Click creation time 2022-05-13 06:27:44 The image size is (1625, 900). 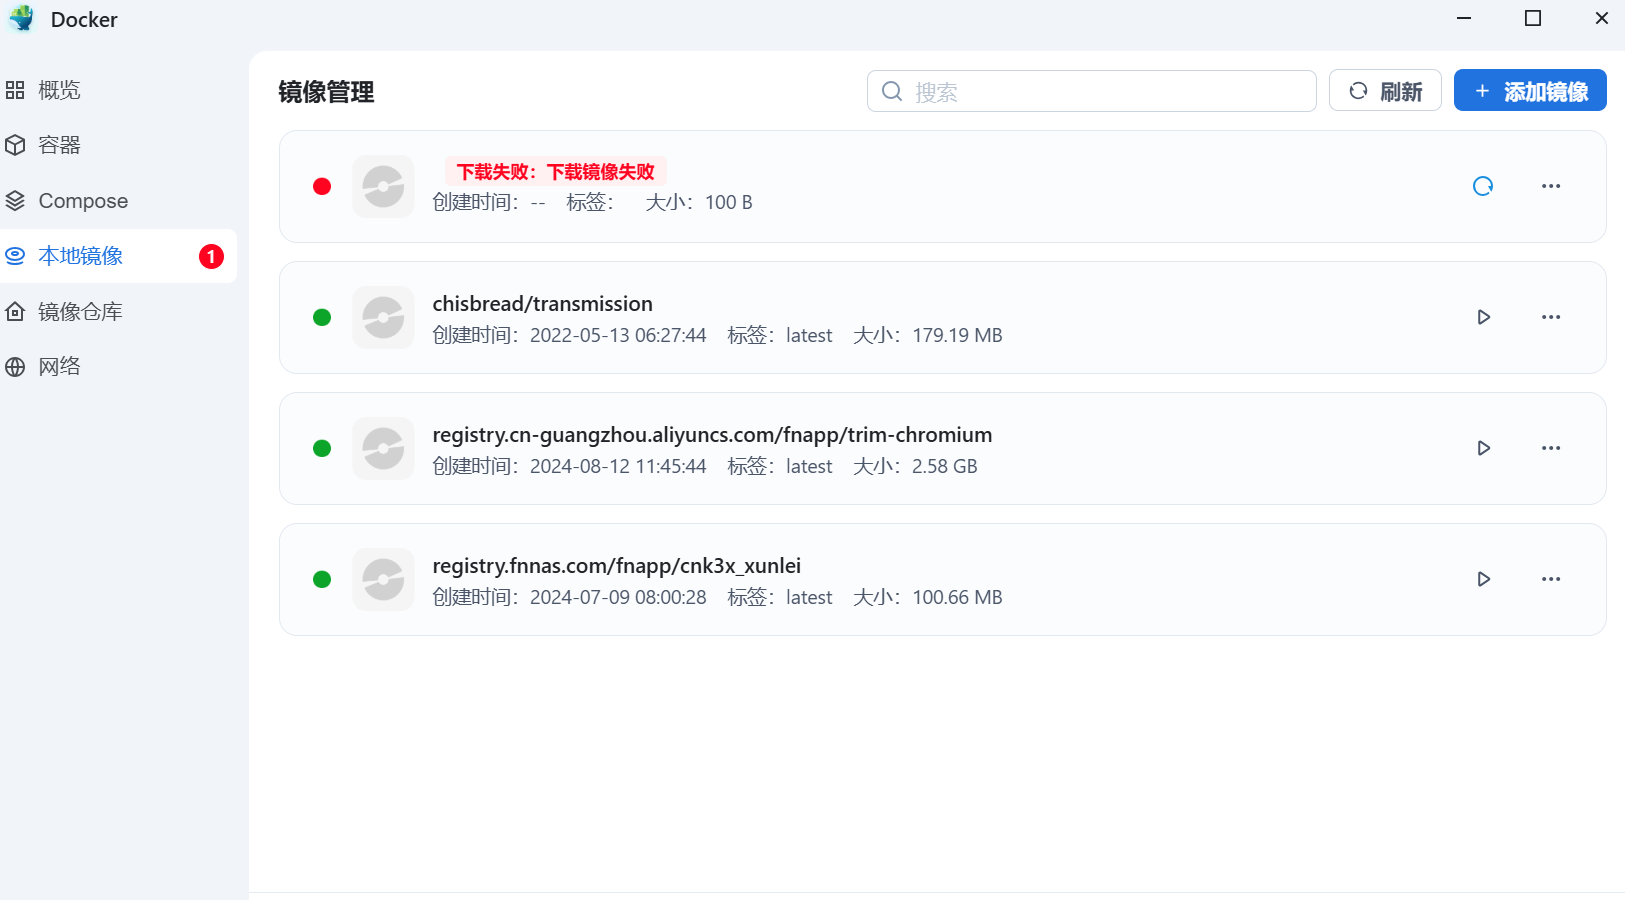point(618,335)
